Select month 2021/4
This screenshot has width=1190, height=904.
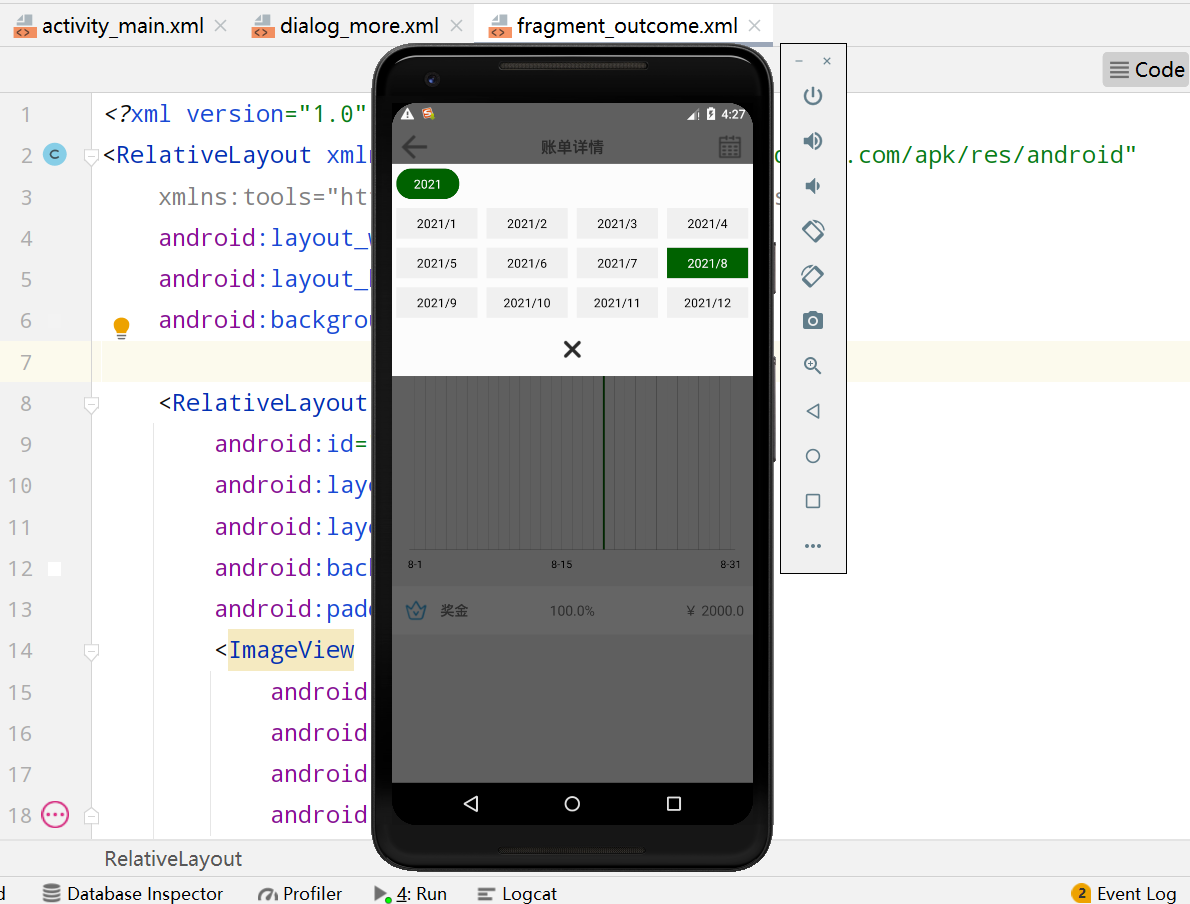[707, 223]
